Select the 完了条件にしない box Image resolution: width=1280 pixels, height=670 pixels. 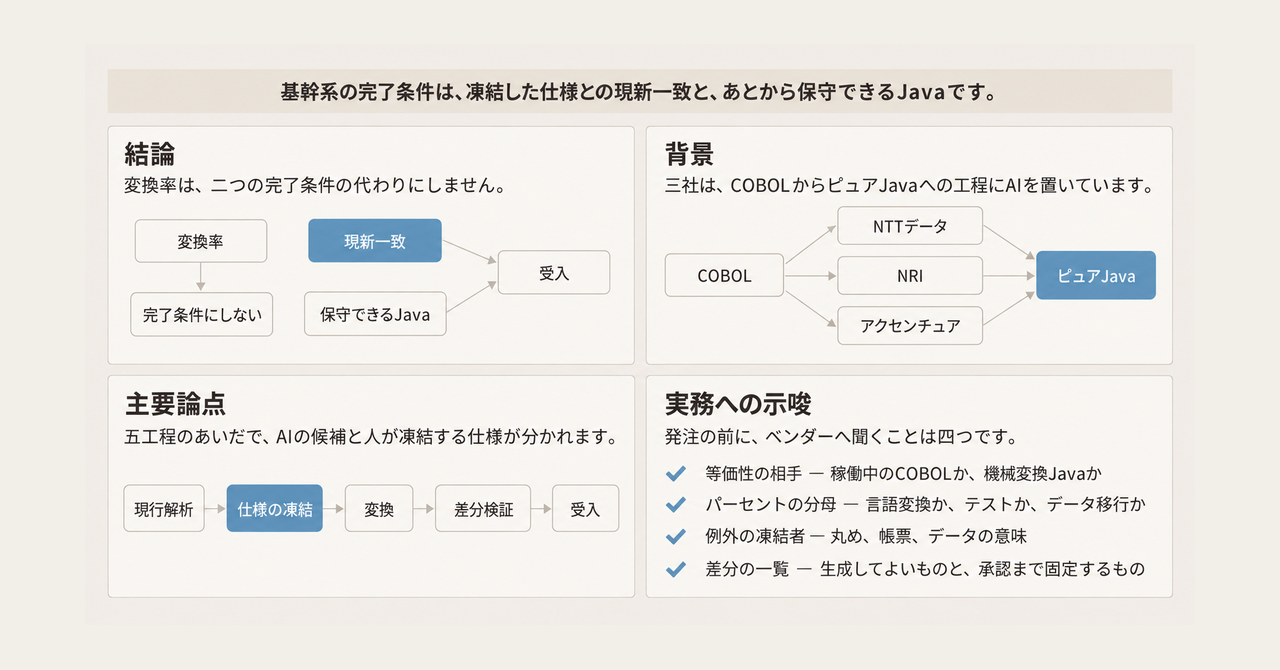(202, 314)
